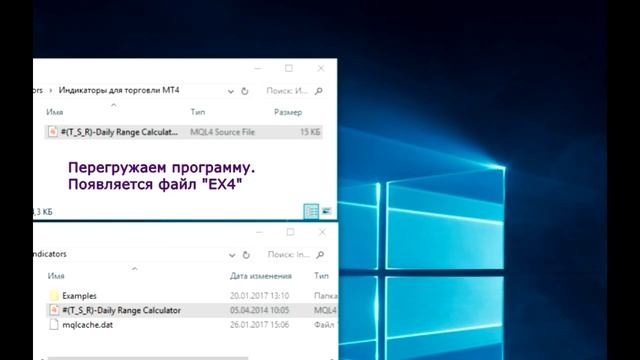Click the horizontal scrollbar in the Indicators window
Viewport: 640px width, 360px height.
[x=148, y=358]
